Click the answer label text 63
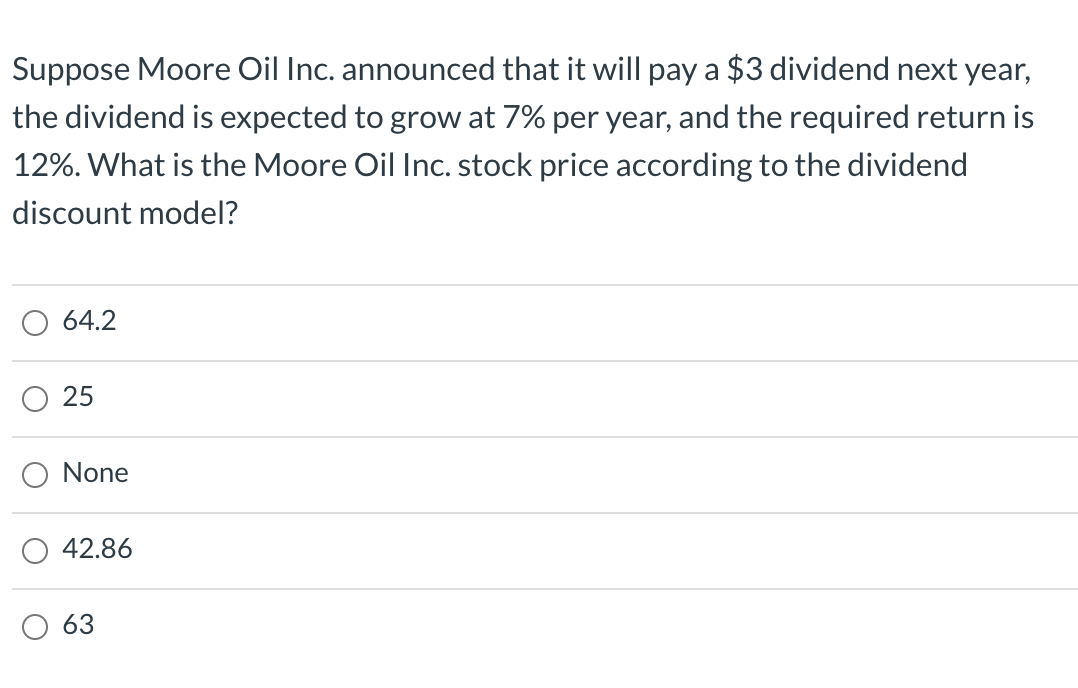The width and height of the screenshot is (1078, 688). [x=80, y=625]
